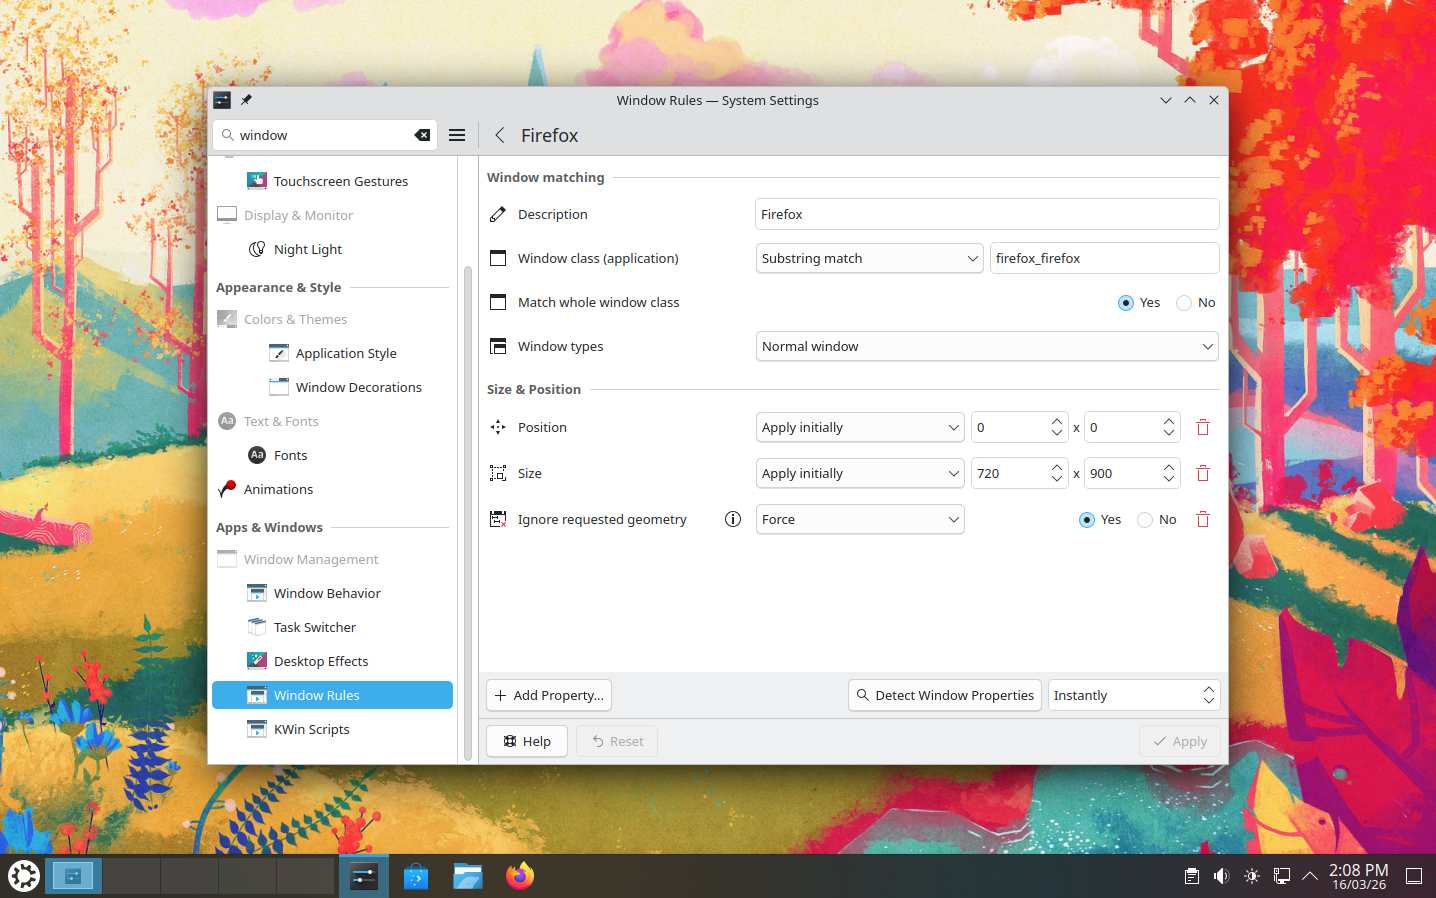The height and width of the screenshot is (898, 1436).
Task: Select Yes for Ignore requested geometry
Action: (1100, 519)
